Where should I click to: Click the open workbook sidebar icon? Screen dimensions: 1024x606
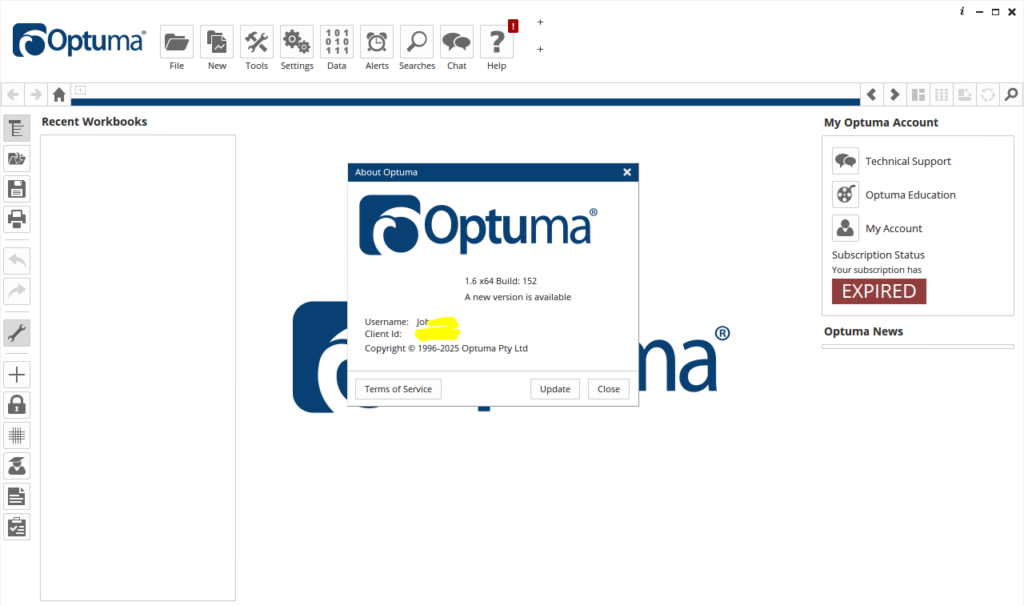click(17, 159)
